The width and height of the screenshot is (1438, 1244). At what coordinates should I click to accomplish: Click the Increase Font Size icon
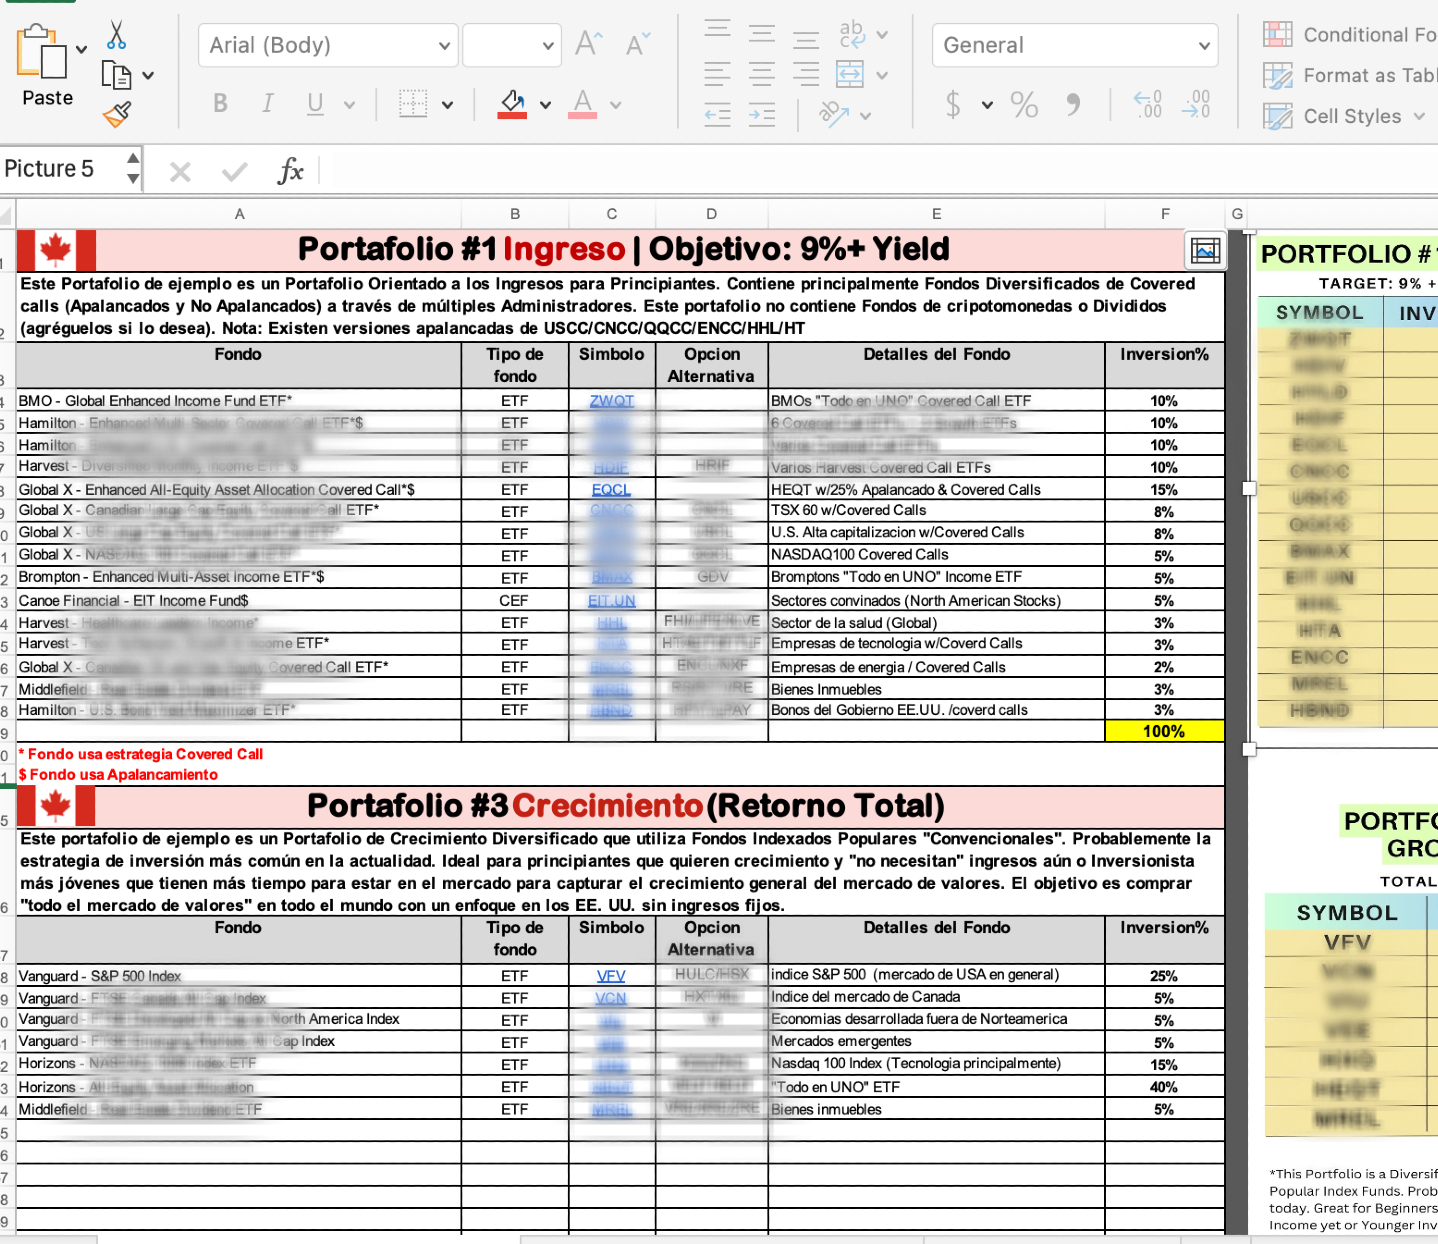[x=588, y=44]
